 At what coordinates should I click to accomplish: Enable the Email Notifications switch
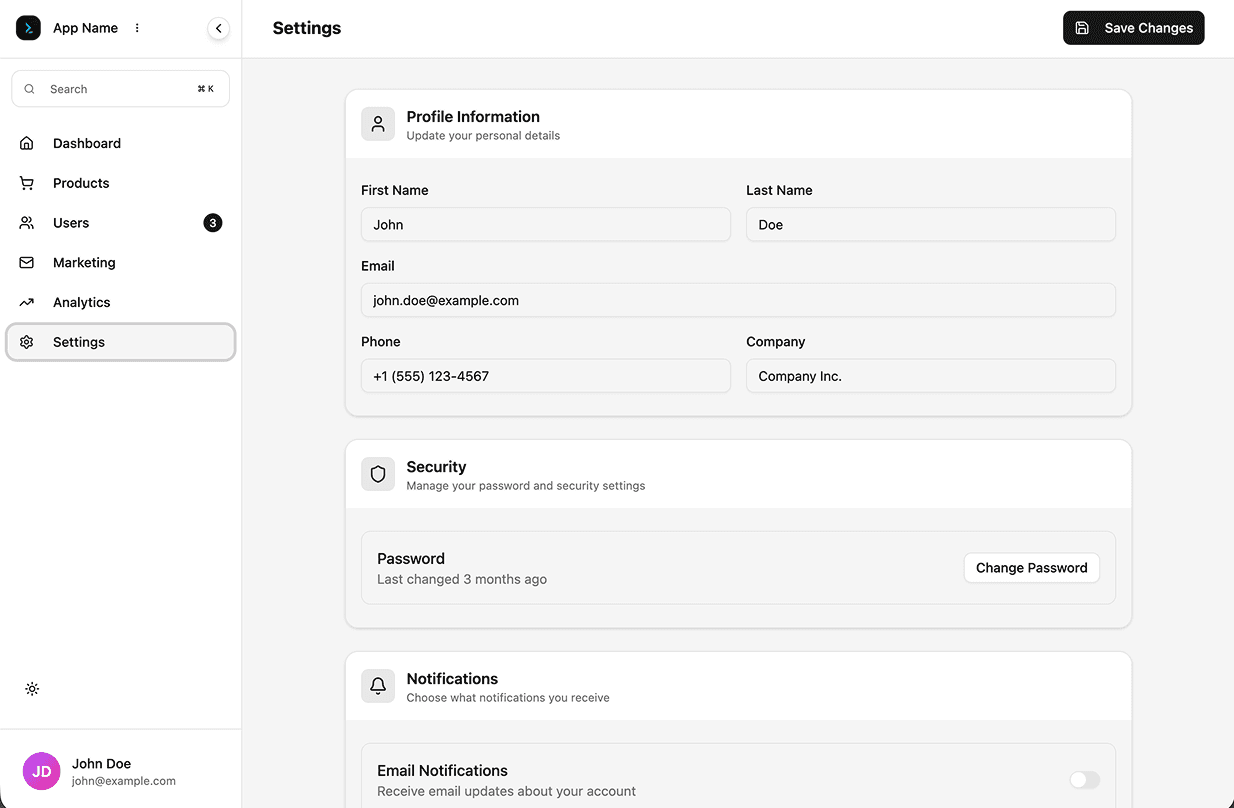pyautogui.click(x=1084, y=780)
